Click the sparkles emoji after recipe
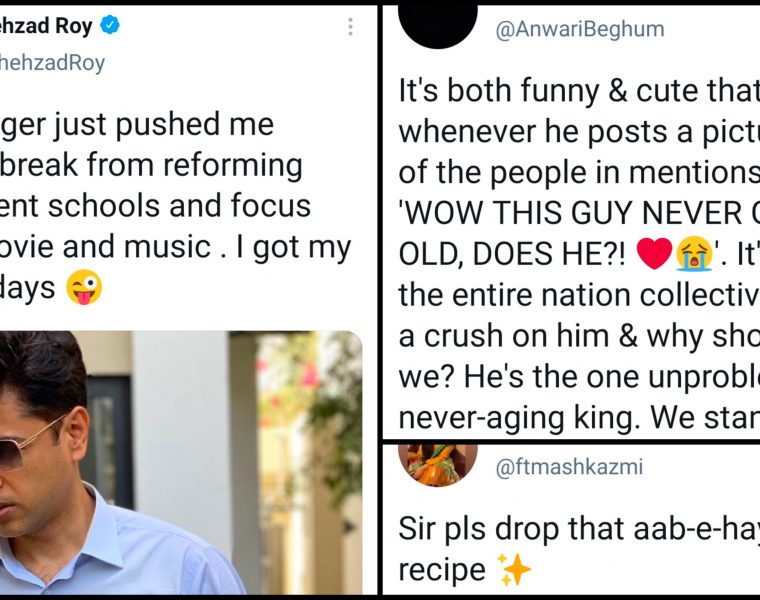 point(516,570)
